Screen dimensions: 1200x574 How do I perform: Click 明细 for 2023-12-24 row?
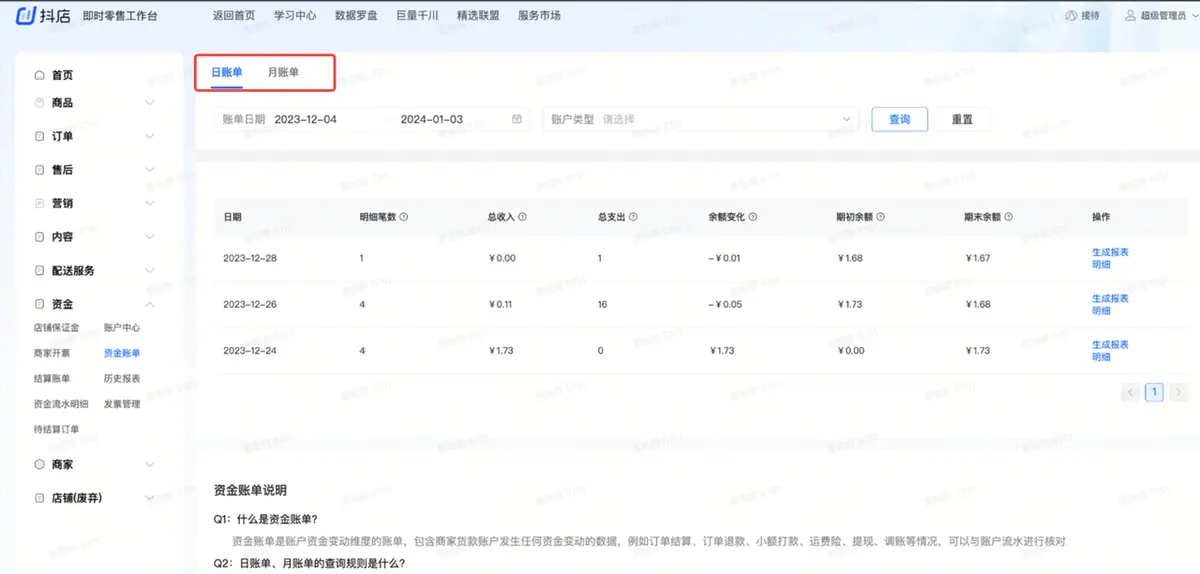click(1101, 356)
